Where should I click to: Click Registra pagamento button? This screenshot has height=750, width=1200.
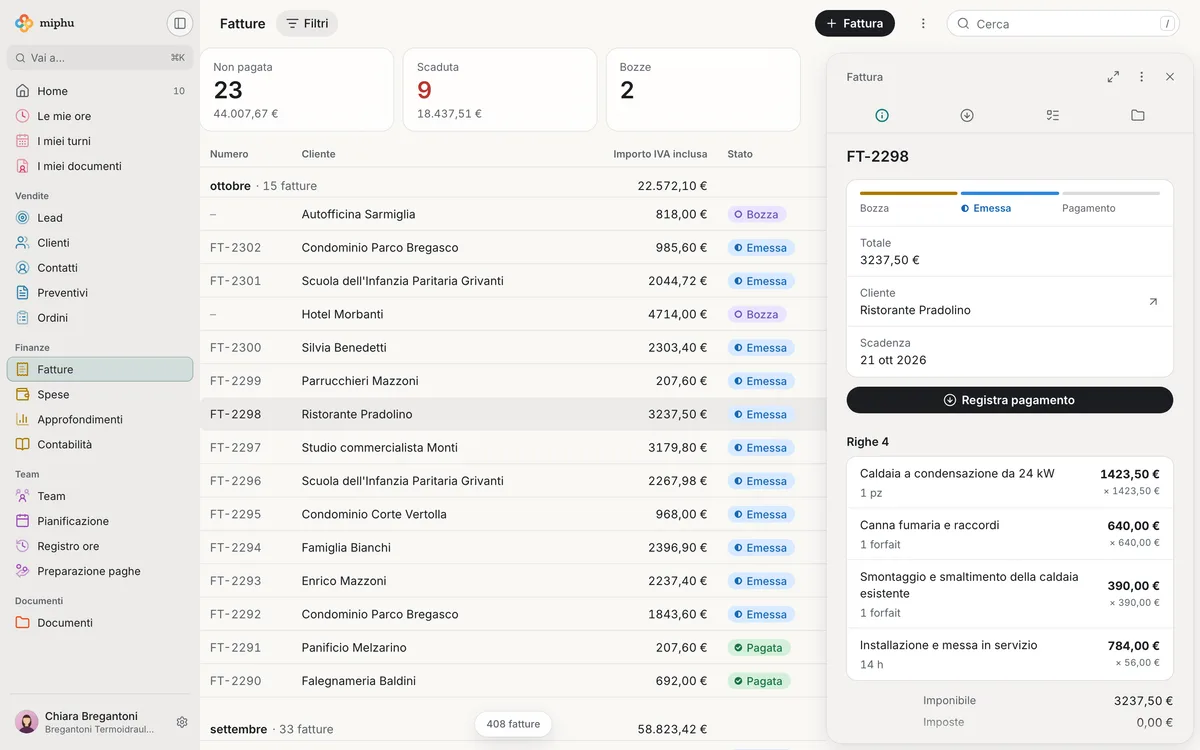tap(1010, 400)
